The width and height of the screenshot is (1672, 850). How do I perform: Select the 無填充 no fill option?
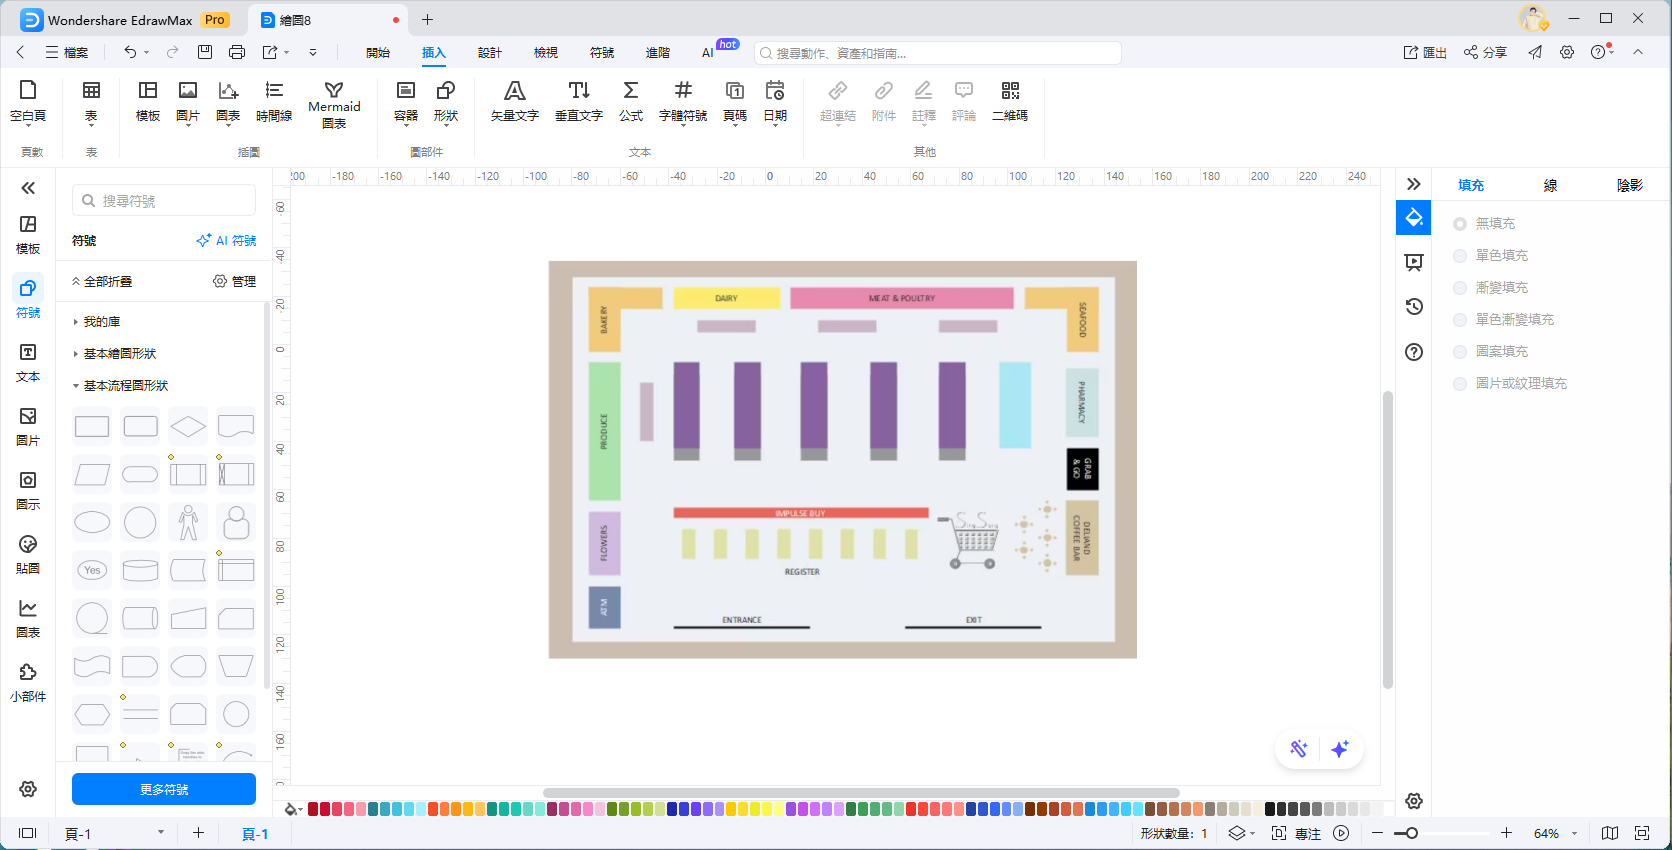1460,224
